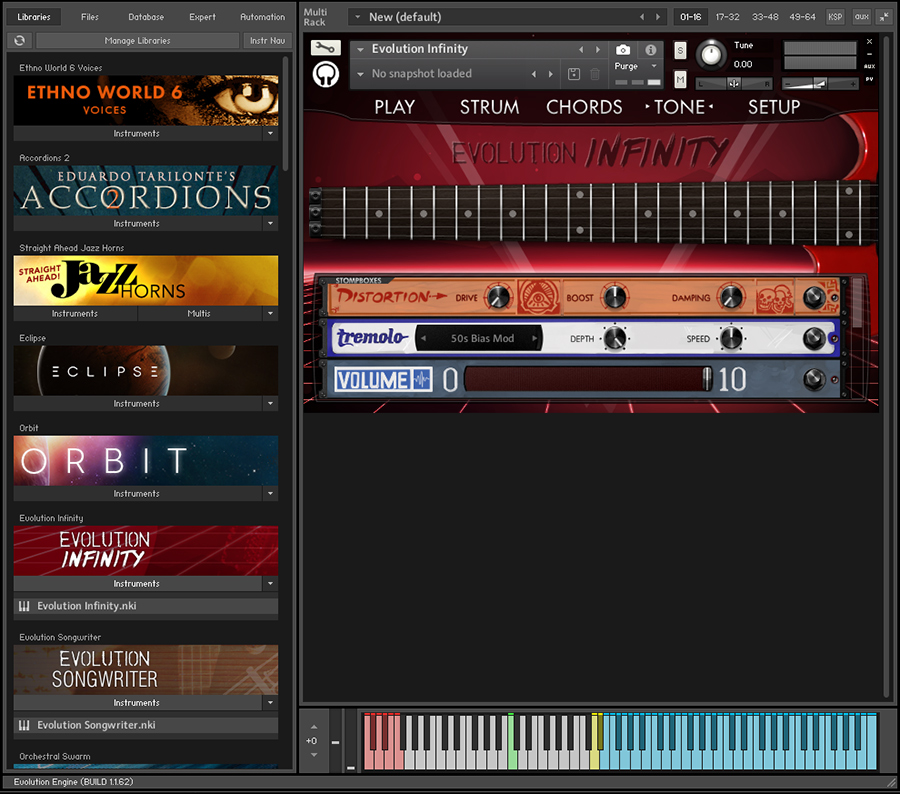This screenshot has width=900, height=794.
Task: Click the wrench edit-instrument icon
Action: (325, 48)
